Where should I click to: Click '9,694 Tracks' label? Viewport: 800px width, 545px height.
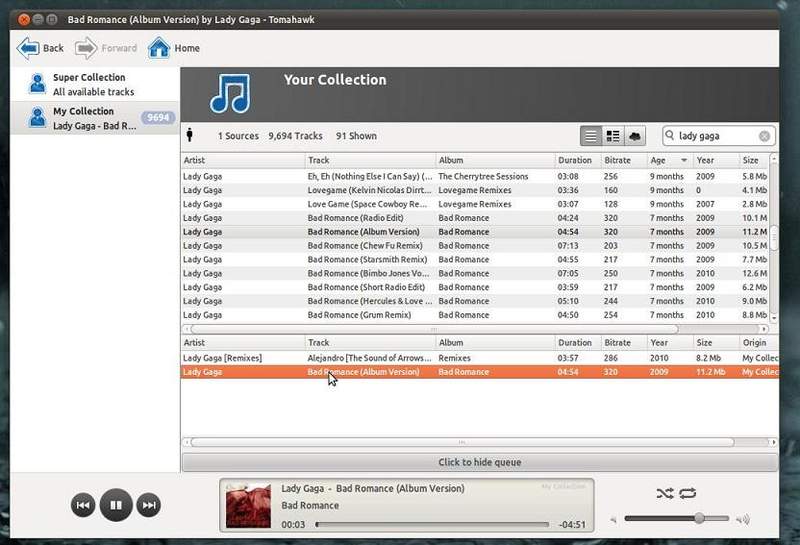tap(295, 136)
